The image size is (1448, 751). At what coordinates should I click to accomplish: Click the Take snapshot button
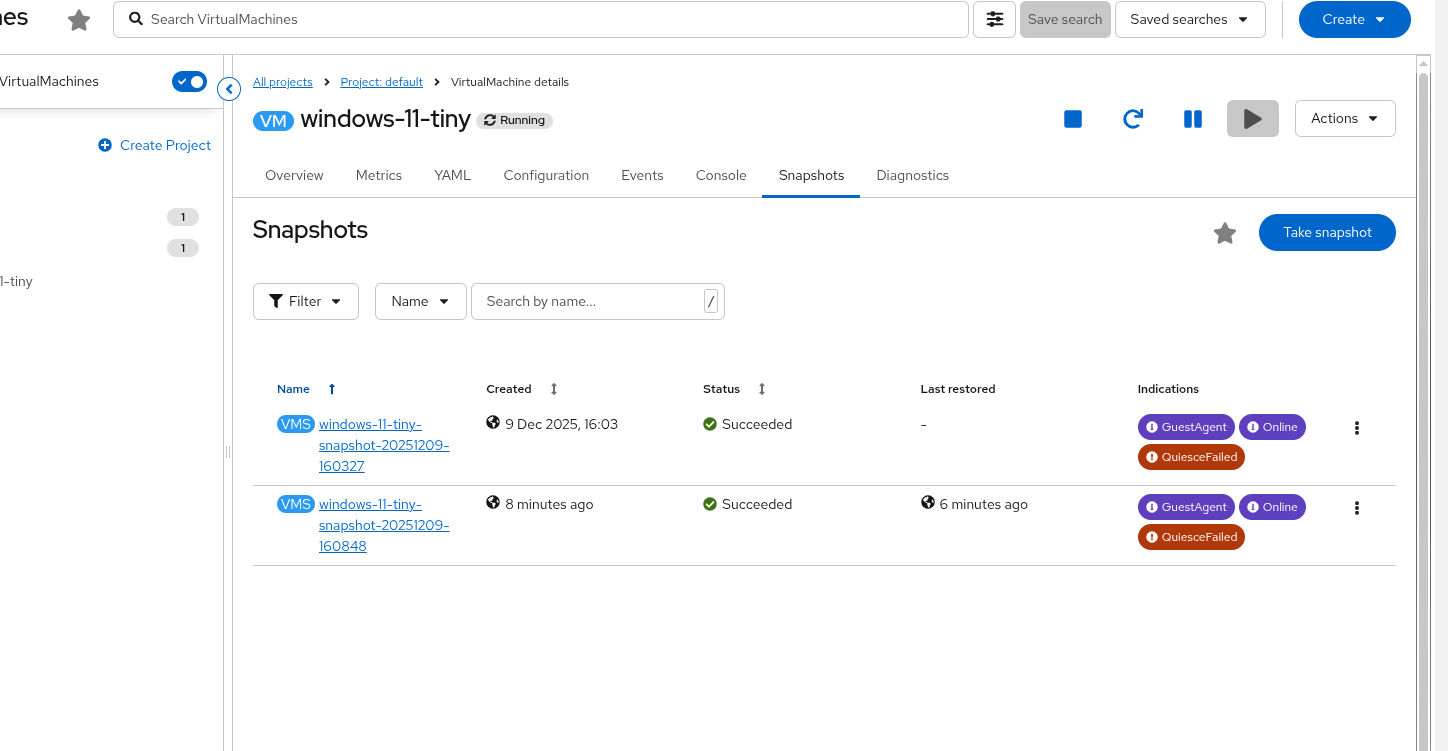click(1327, 232)
